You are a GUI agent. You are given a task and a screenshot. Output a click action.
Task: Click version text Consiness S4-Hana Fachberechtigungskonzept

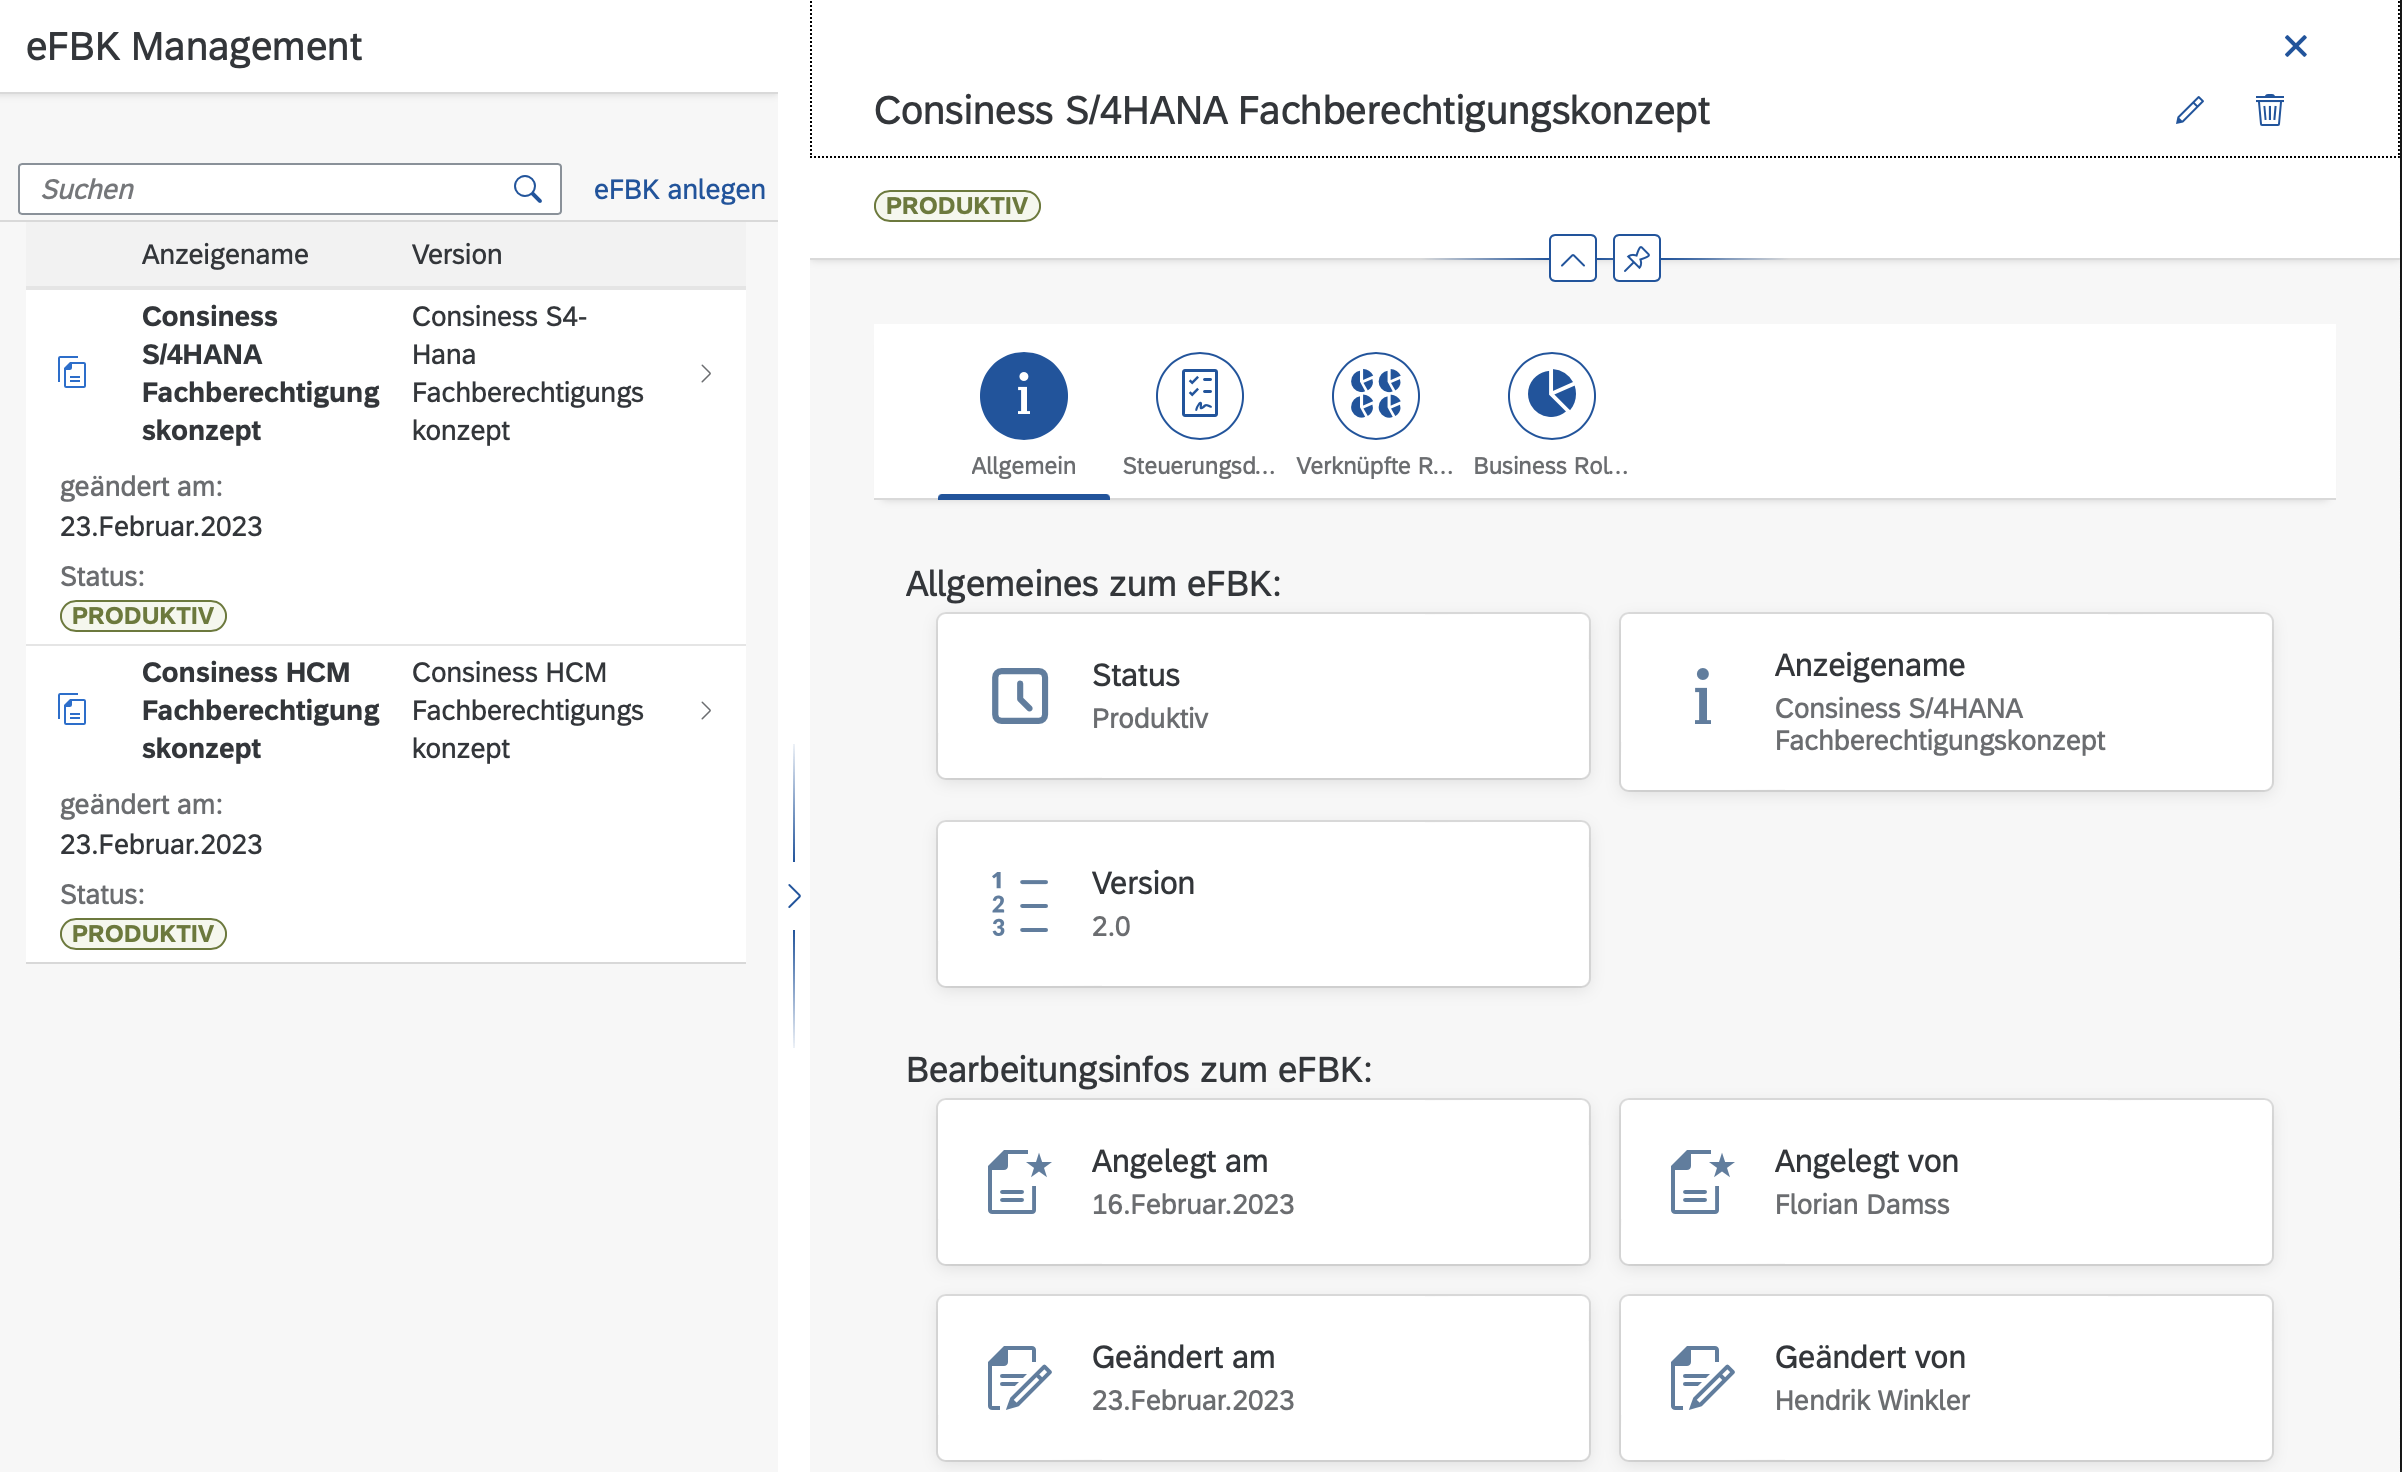[x=527, y=373]
